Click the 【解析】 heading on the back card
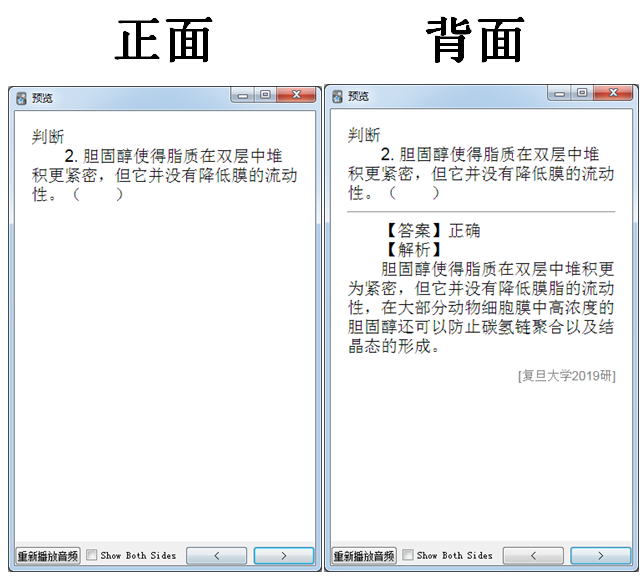The image size is (642, 577). [x=414, y=249]
